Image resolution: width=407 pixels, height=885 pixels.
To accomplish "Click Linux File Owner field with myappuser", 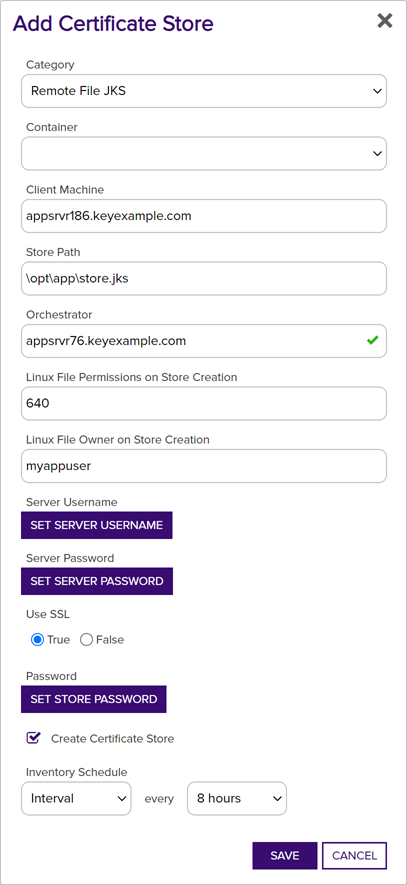I will tap(204, 466).
